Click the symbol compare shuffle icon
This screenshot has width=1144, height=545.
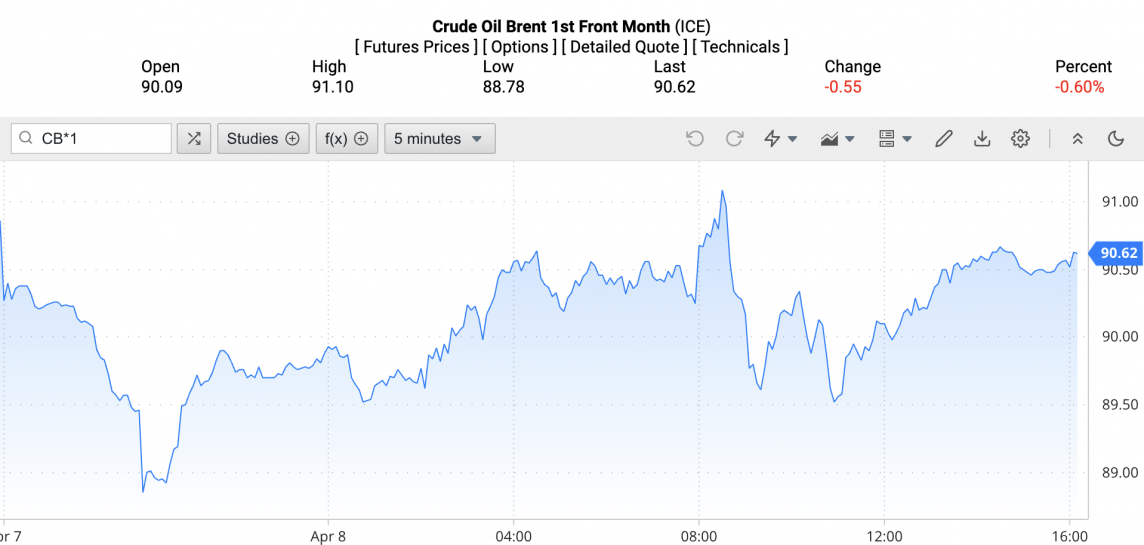(194, 139)
